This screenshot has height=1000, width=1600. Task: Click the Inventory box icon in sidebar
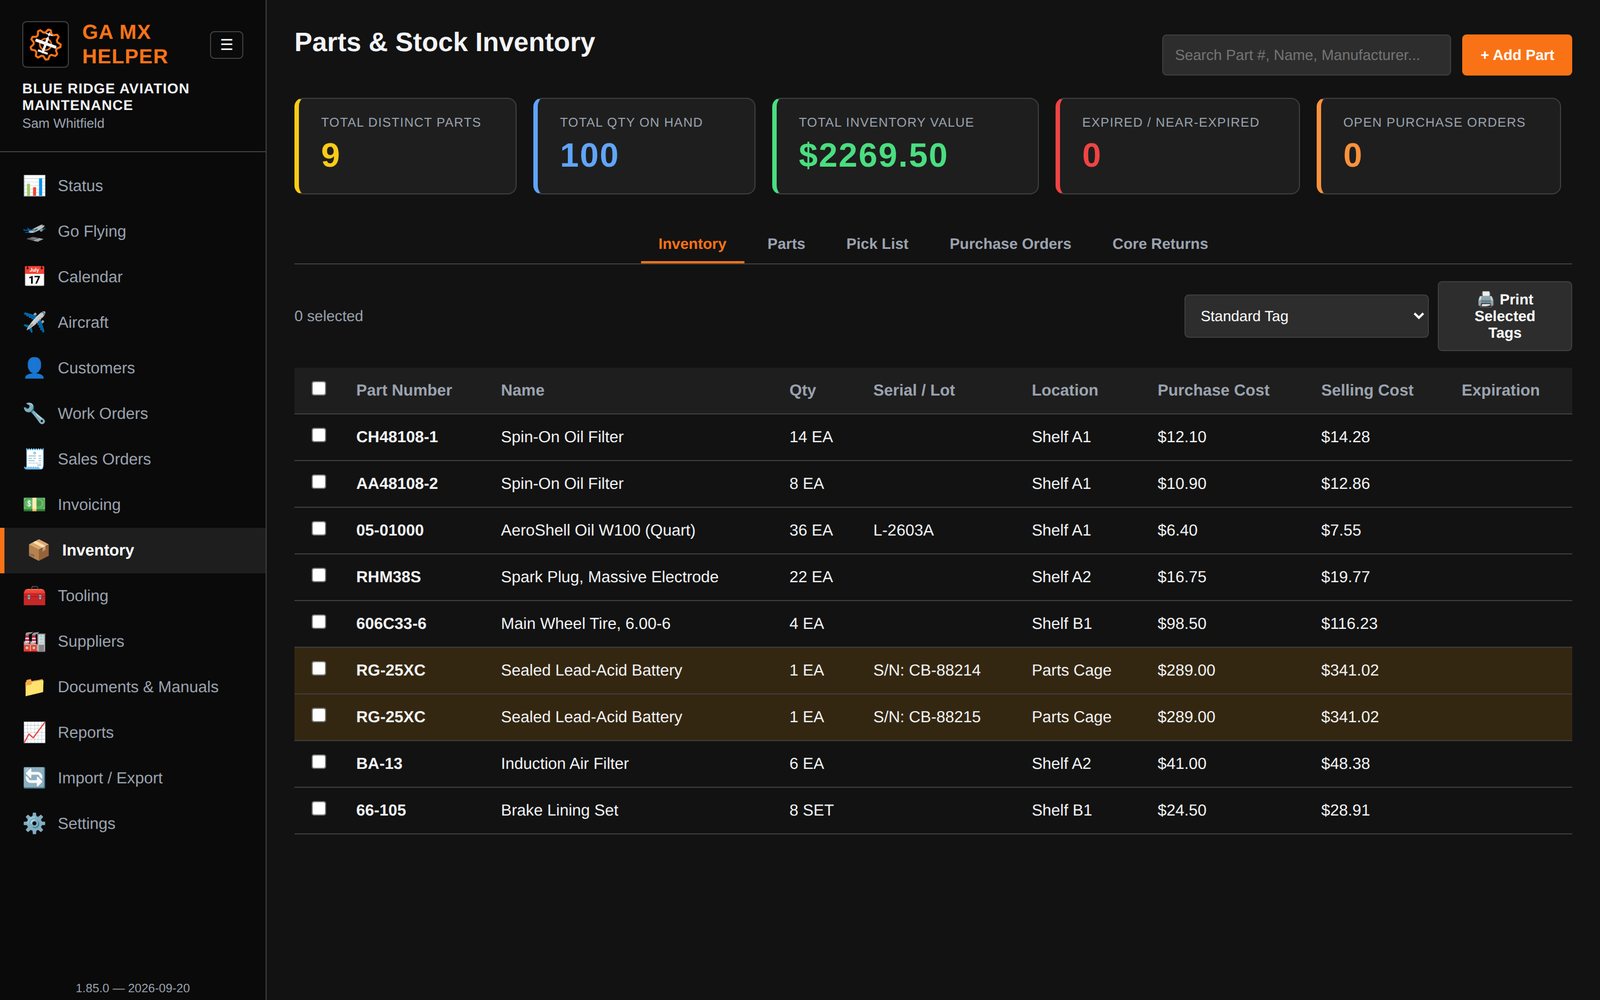pos(38,550)
